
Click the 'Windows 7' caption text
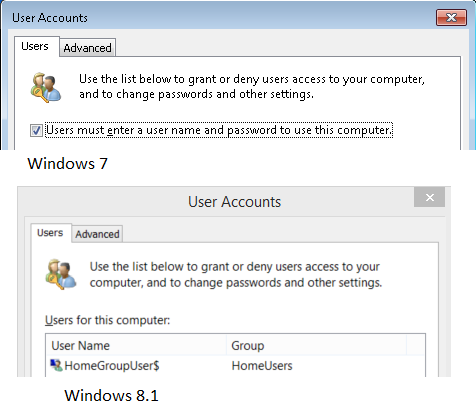pyautogui.click(x=68, y=164)
